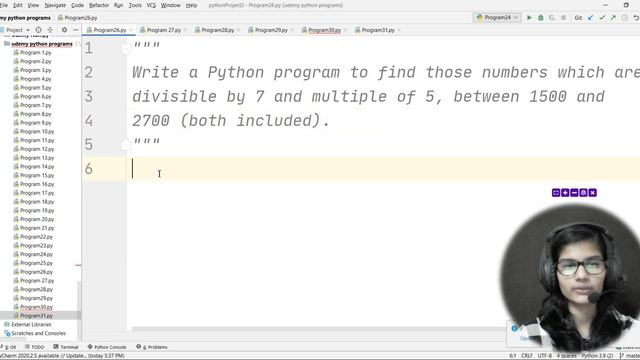Open the File menu
Image resolution: width=640 pixels, height=360 pixels.
coord(4,5)
